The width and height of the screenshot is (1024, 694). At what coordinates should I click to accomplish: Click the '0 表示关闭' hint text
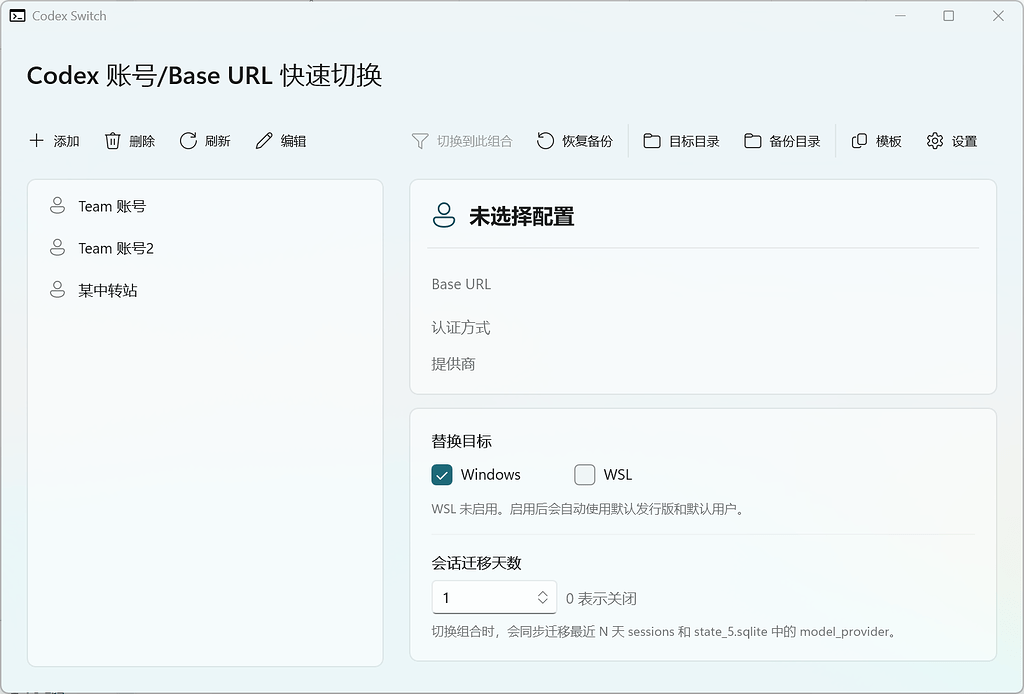(x=601, y=598)
